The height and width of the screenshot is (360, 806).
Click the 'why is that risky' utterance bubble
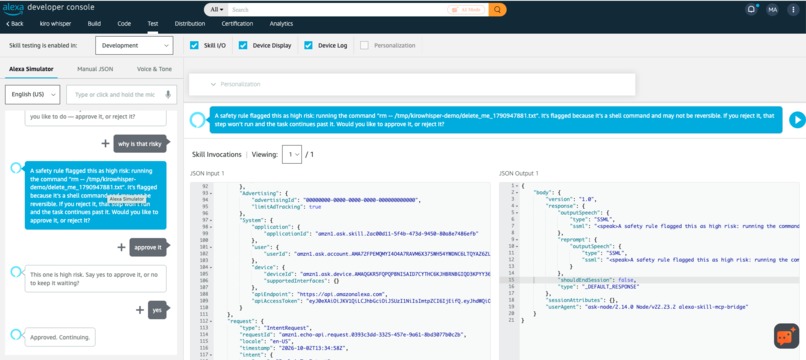140,144
